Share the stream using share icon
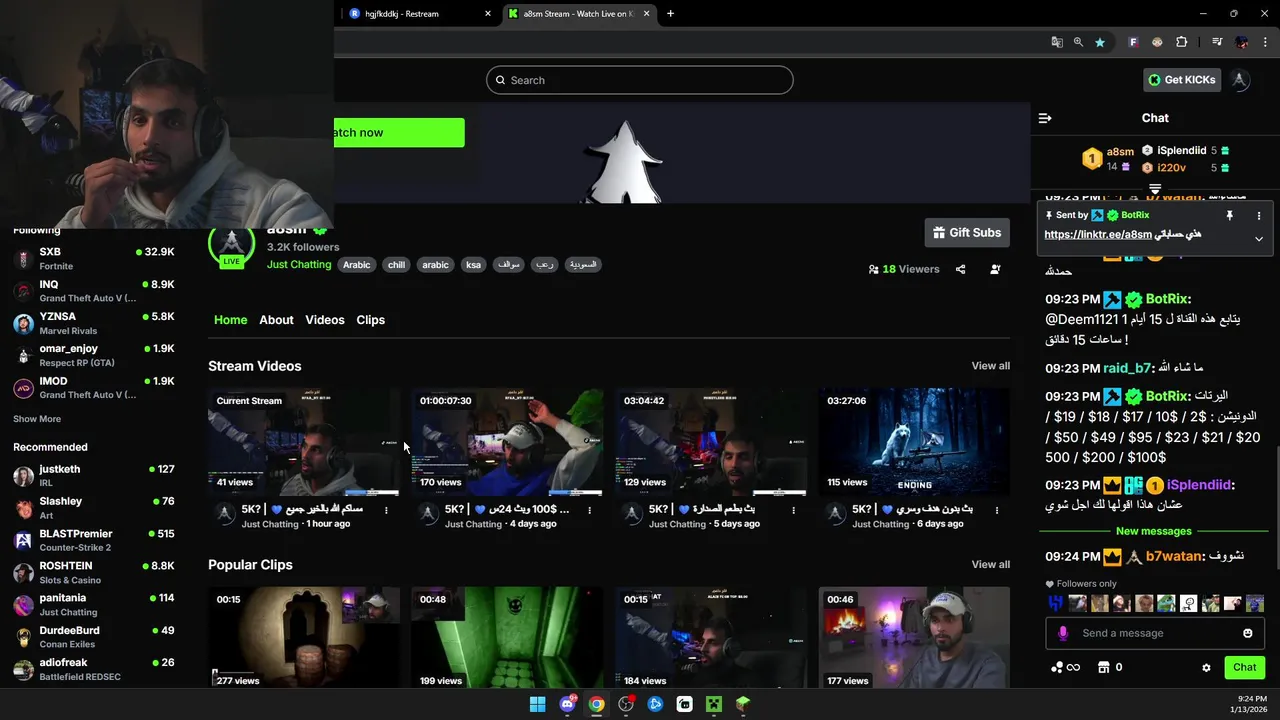Screen dimensions: 1280x720 tap(960, 269)
